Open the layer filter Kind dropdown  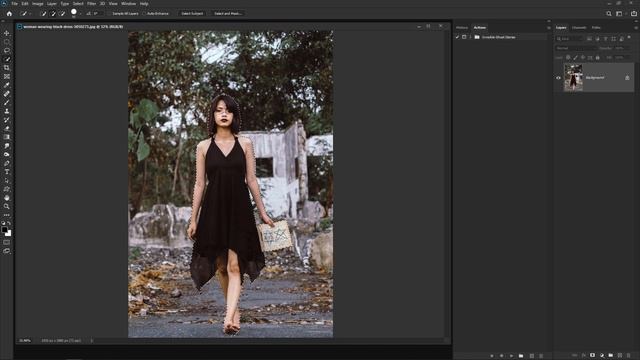click(570, 38)
